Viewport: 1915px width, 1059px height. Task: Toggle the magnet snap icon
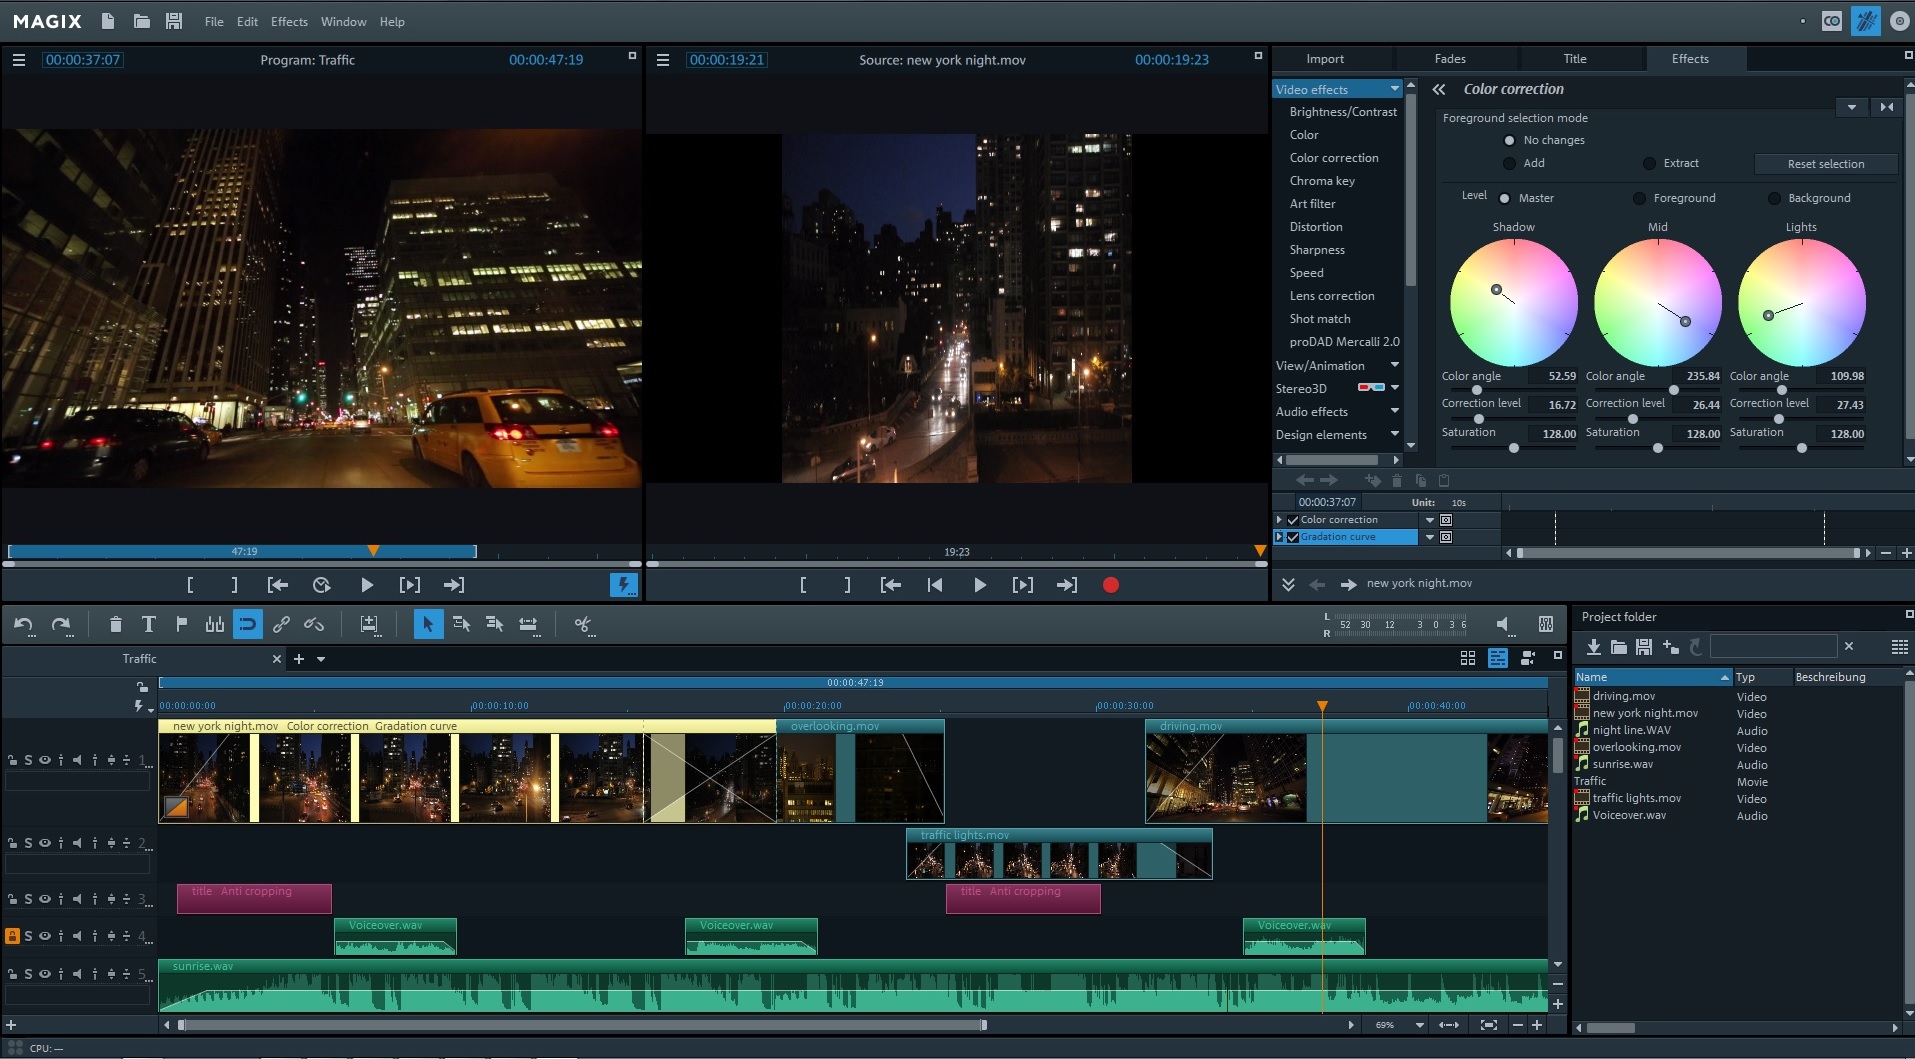click(x=248, y=624)
